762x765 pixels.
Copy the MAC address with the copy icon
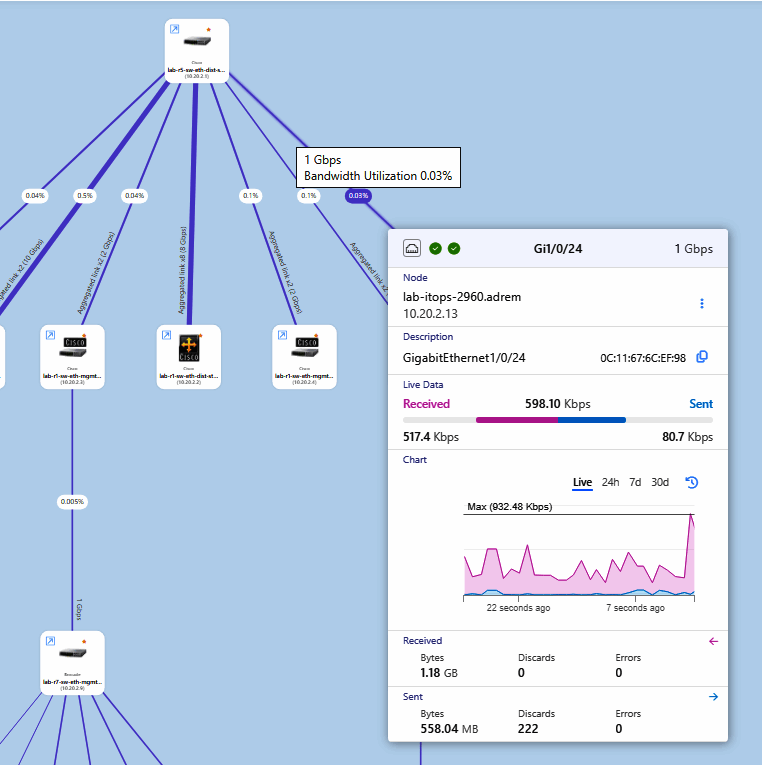pos(702,357)
